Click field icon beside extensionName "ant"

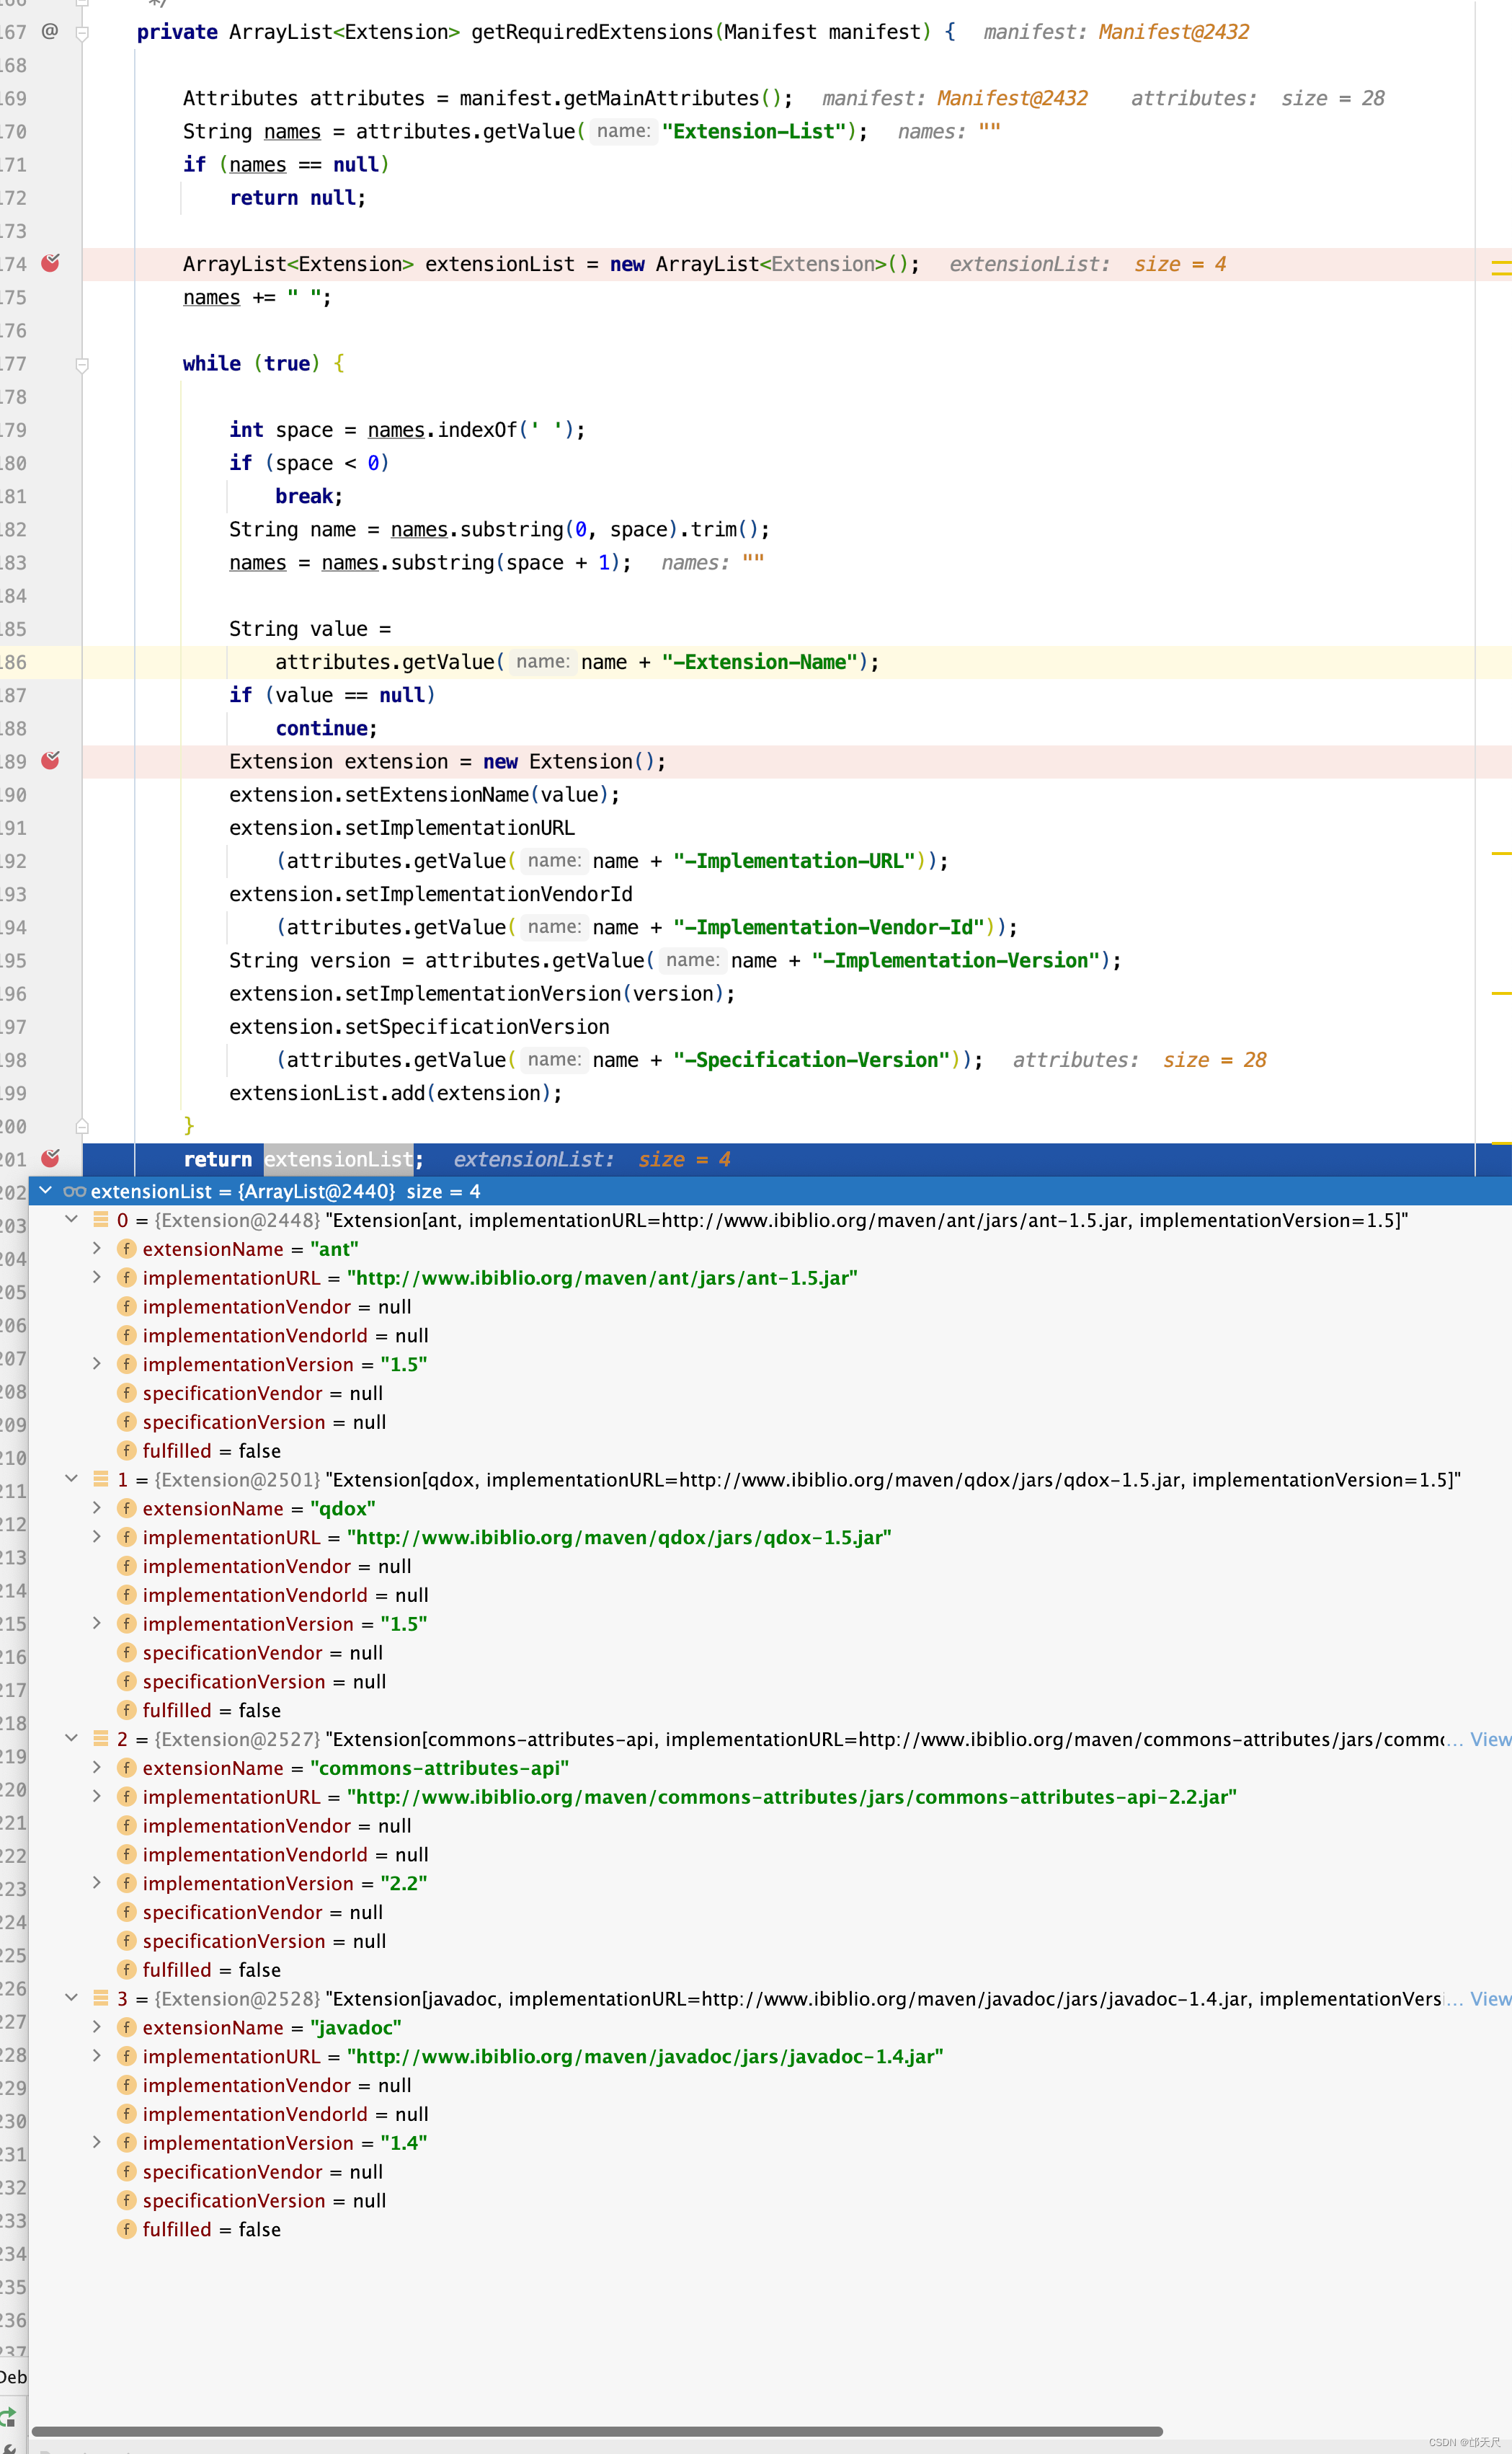pyautogui.click(x=126, y=1249)
